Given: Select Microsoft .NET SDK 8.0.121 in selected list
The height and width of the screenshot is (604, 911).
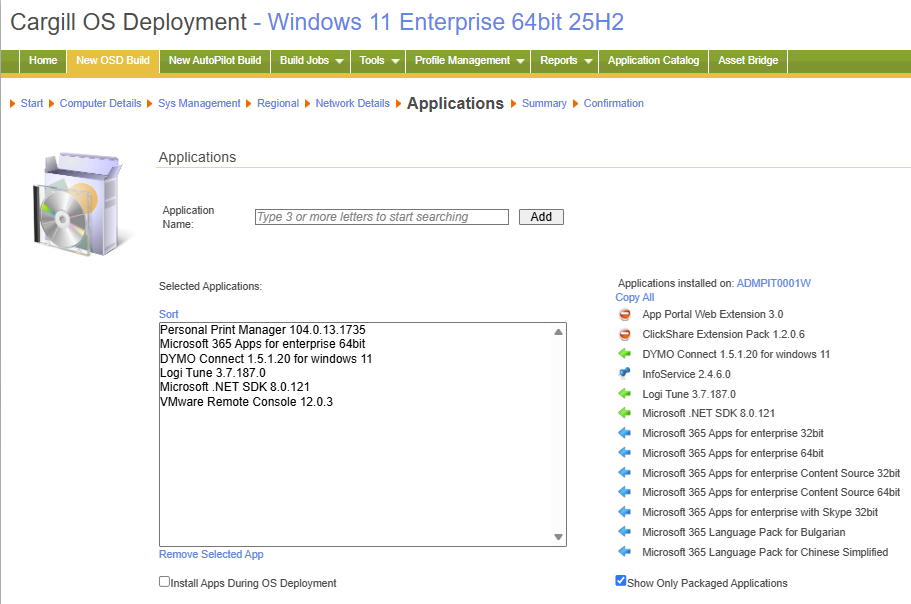Looking at the screenshot, I should click(x=235, y=387).
